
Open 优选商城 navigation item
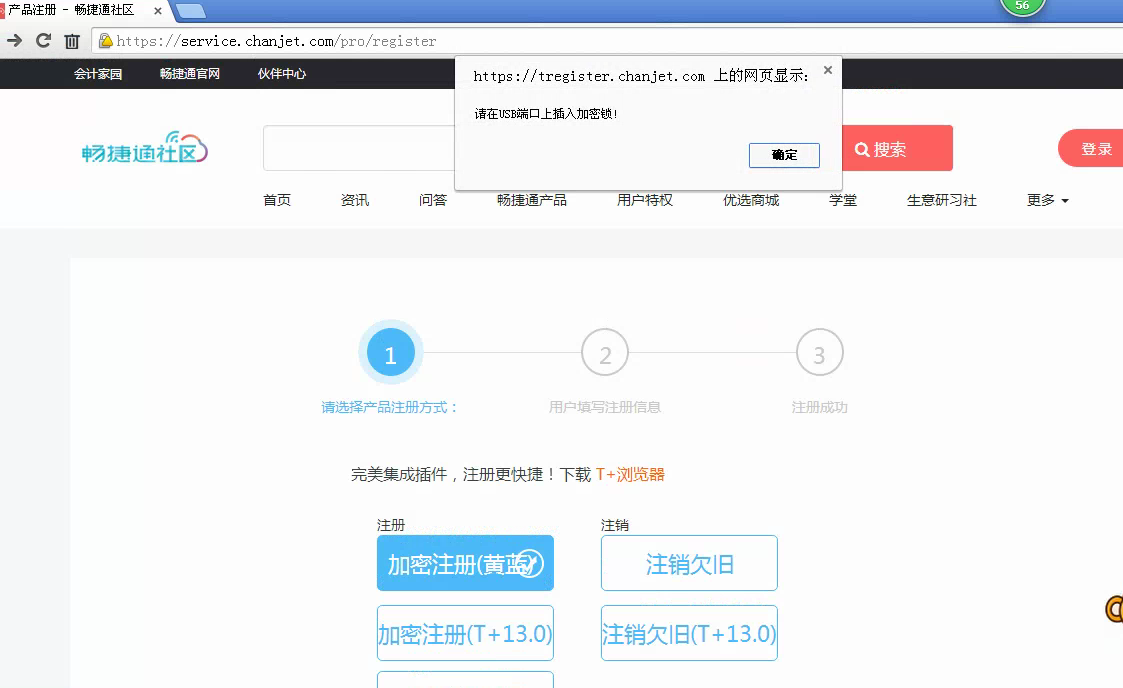751,200
